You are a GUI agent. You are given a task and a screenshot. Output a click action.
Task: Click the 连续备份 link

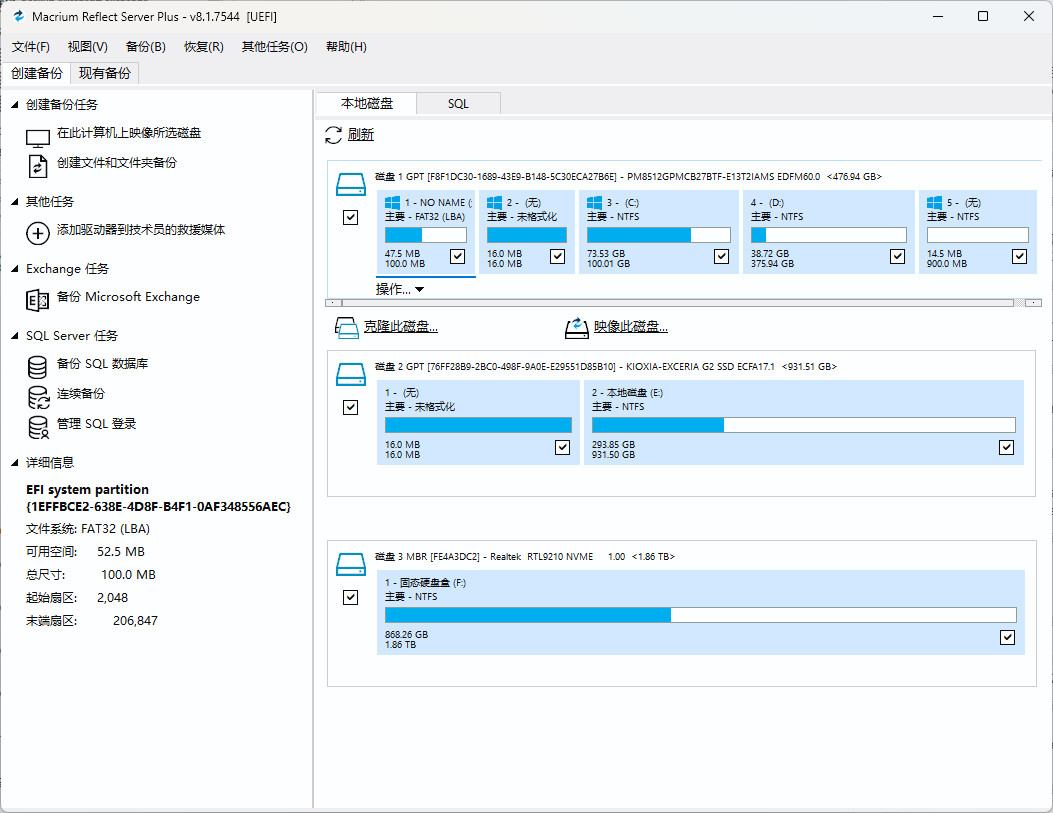coord(81,393)
